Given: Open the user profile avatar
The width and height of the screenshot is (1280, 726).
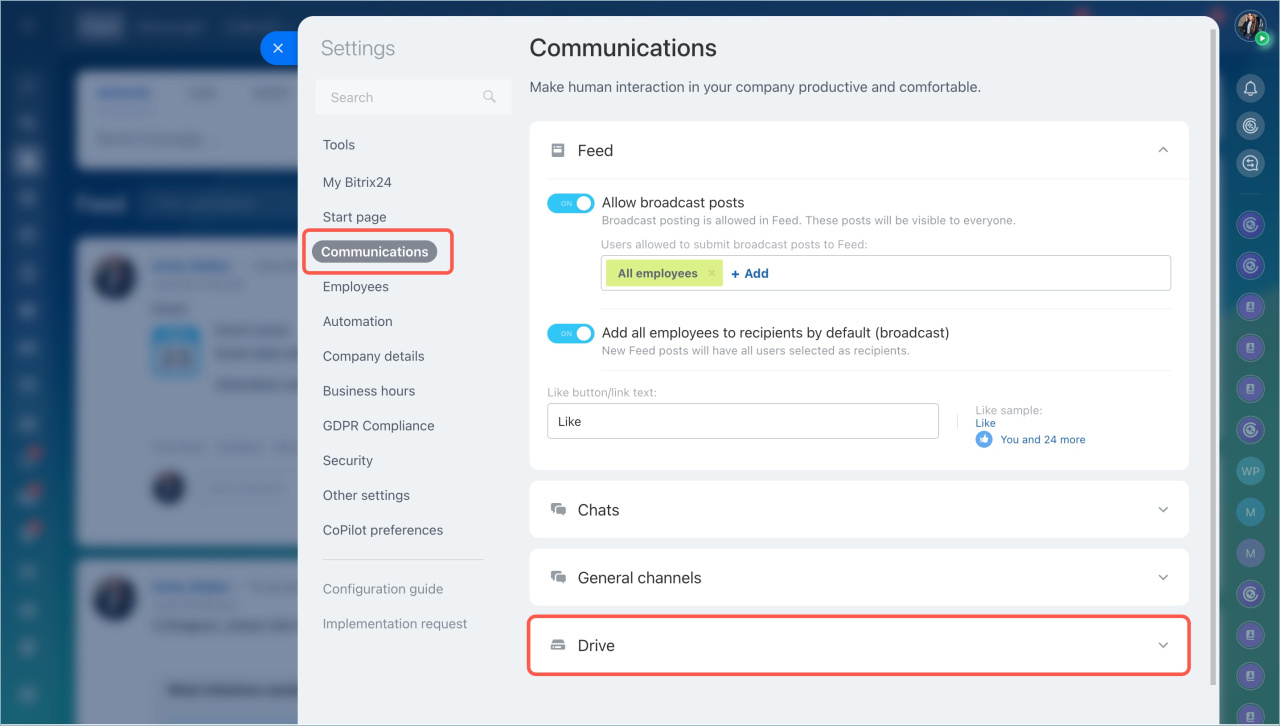Looking at the screenshot, I should [1250, 26].
